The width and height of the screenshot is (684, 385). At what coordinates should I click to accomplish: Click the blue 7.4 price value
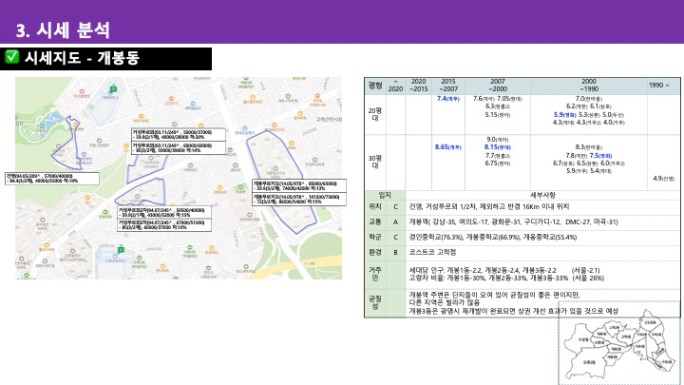tap(448, 99)
